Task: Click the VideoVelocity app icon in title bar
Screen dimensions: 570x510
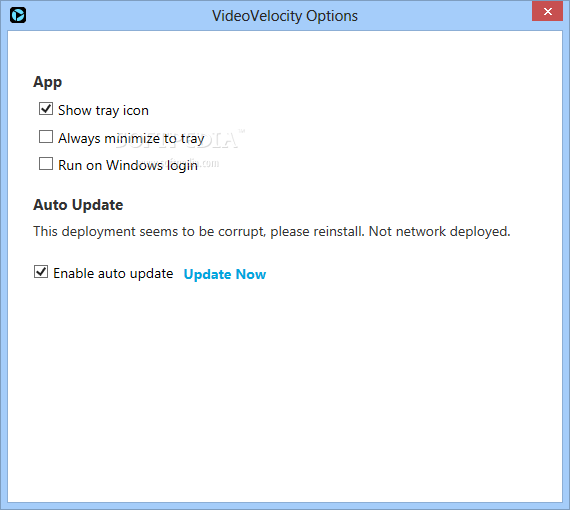Action: 18,15
